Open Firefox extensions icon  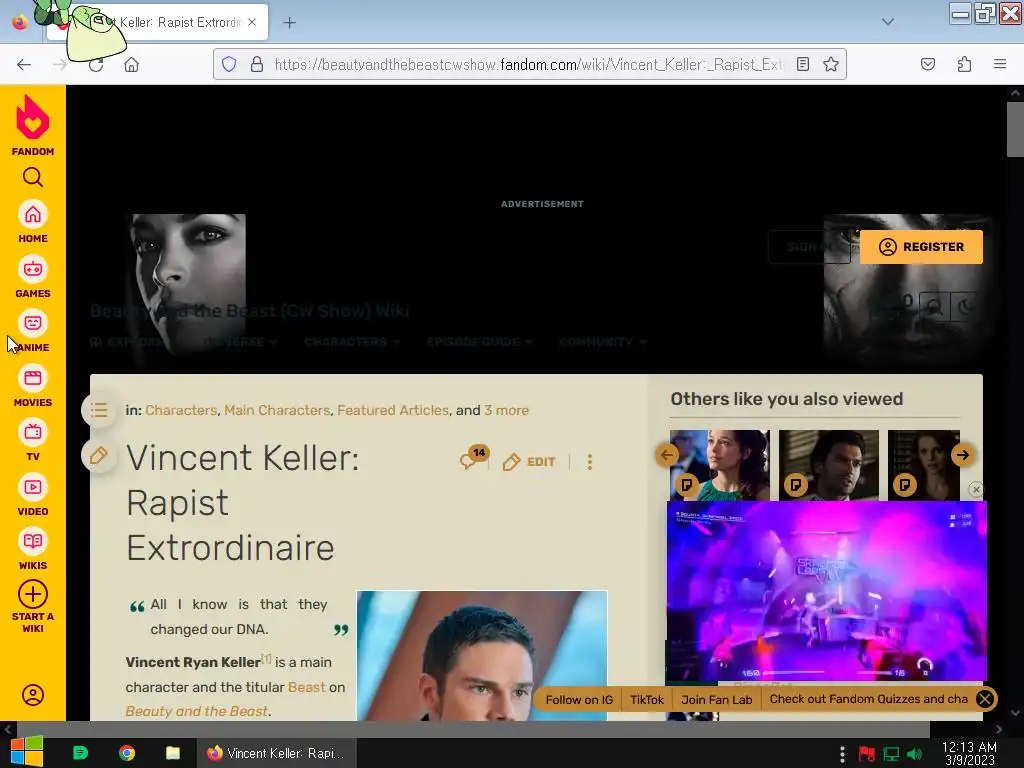pyautogui.click(x=964, y=64)
